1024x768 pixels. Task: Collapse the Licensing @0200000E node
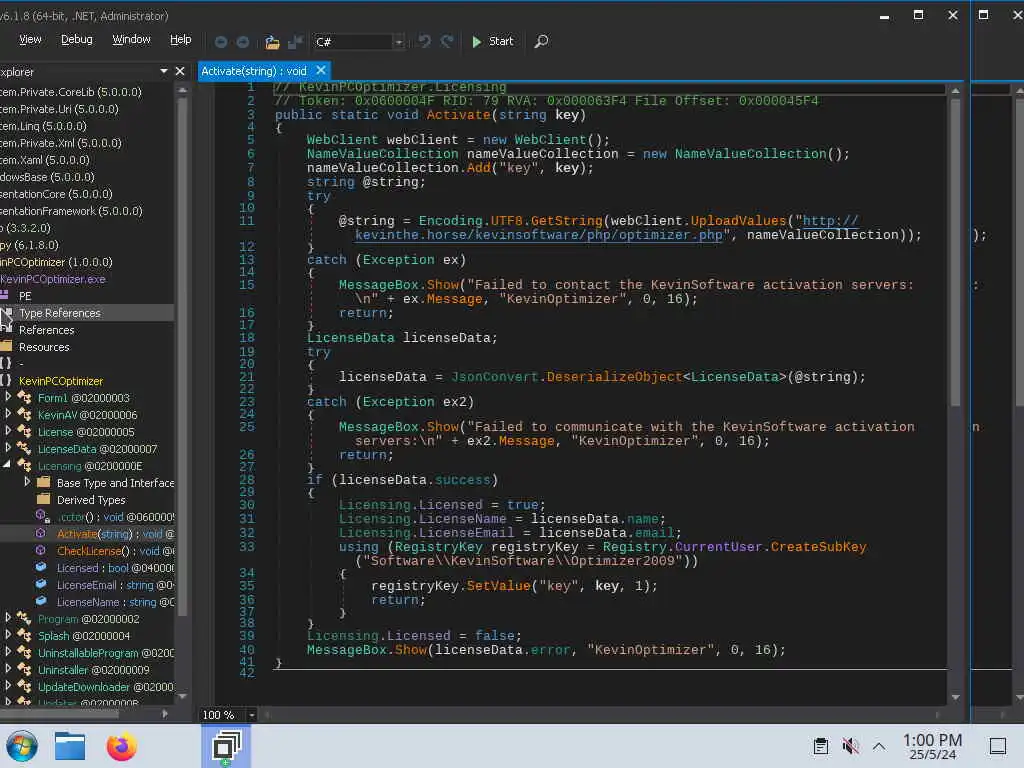point(7,464)
